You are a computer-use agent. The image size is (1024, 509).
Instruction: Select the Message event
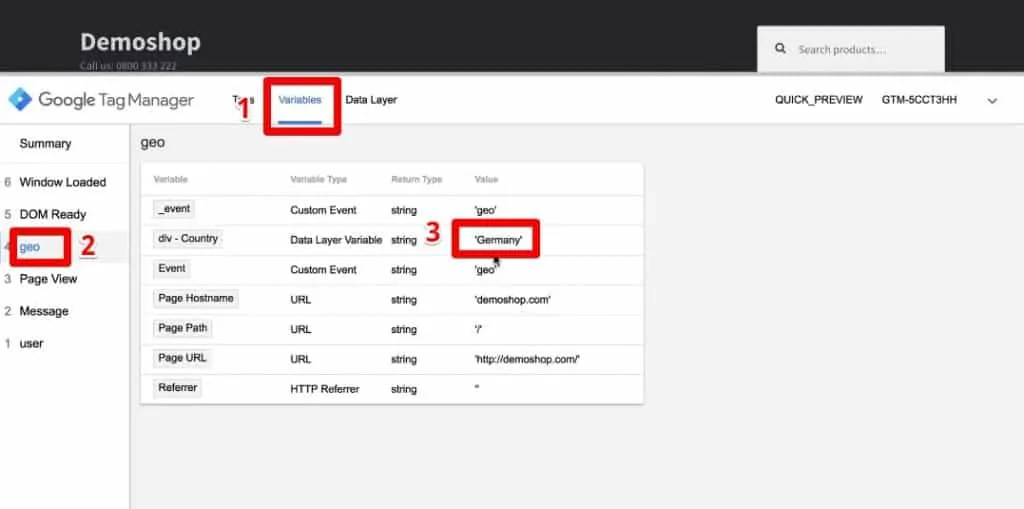tap(44, 311)
